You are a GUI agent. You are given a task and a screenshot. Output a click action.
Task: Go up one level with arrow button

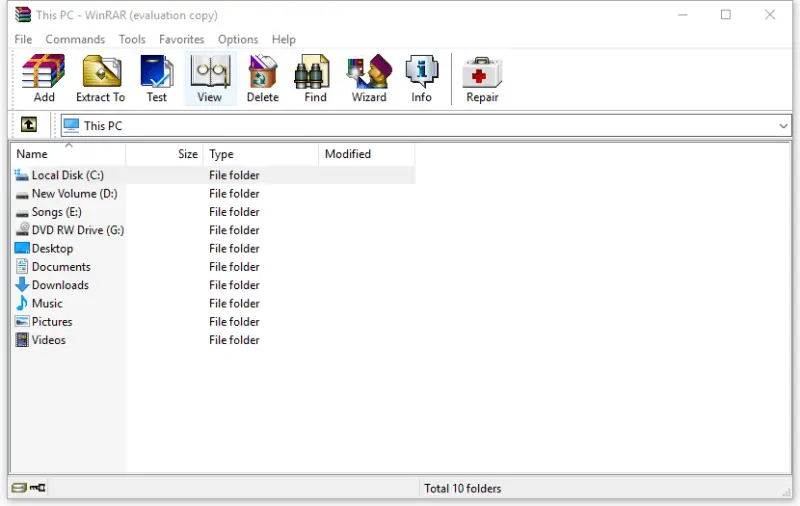click(29, 124)
